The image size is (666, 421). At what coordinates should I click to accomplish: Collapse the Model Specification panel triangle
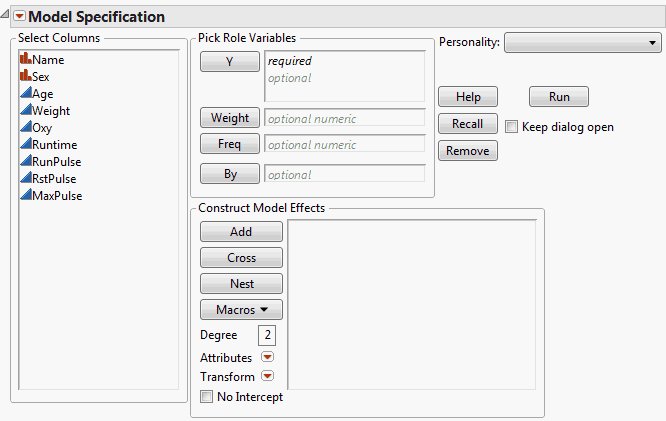pyautogui.click(x=7, y=17)
